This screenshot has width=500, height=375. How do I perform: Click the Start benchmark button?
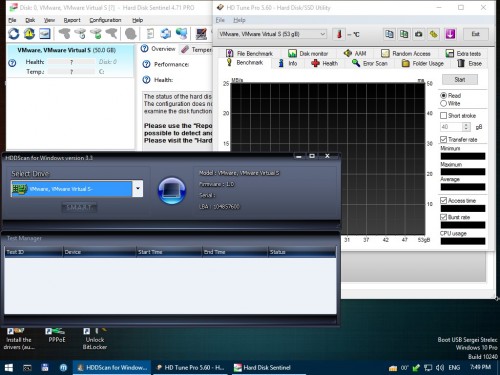pos(460,80)
